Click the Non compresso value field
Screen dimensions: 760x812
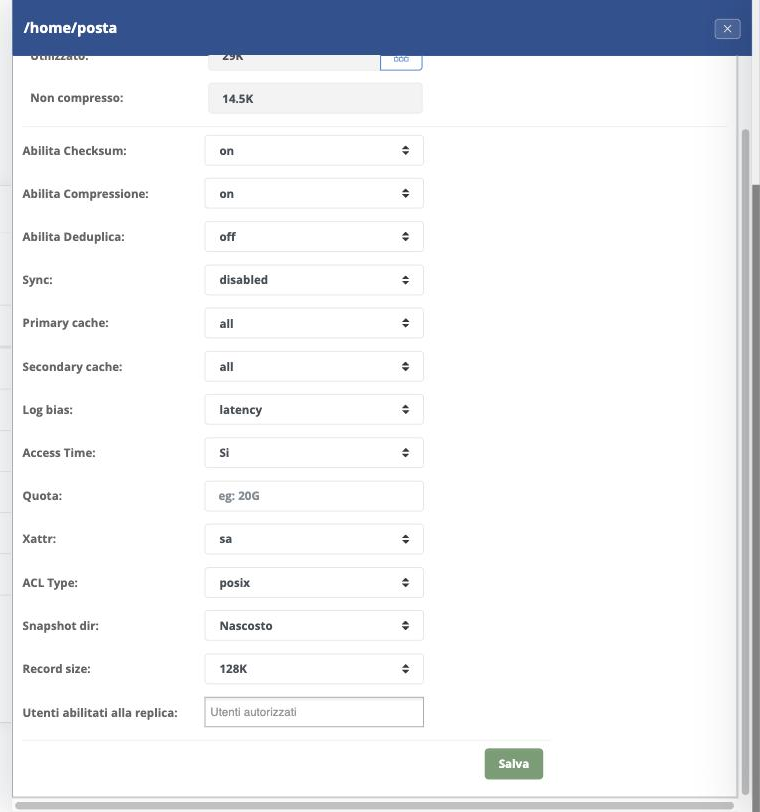pos(315,98)
